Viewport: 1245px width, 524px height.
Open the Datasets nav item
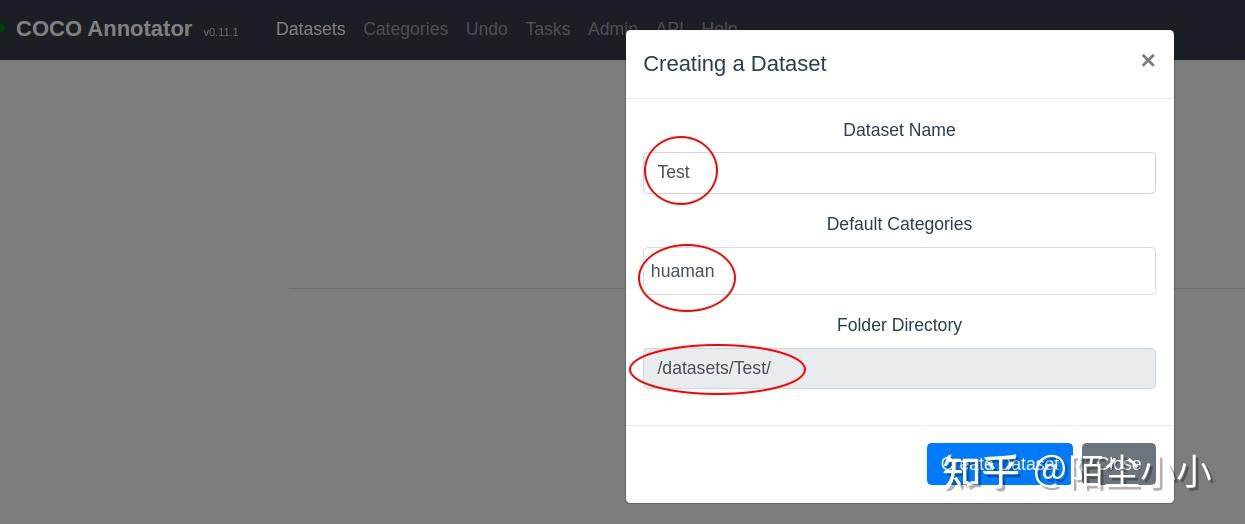(x=310, y=29)
